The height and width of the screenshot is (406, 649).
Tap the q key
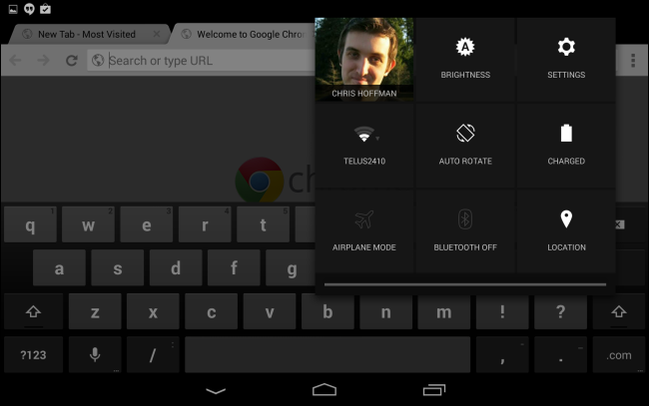tap(30, 224)
